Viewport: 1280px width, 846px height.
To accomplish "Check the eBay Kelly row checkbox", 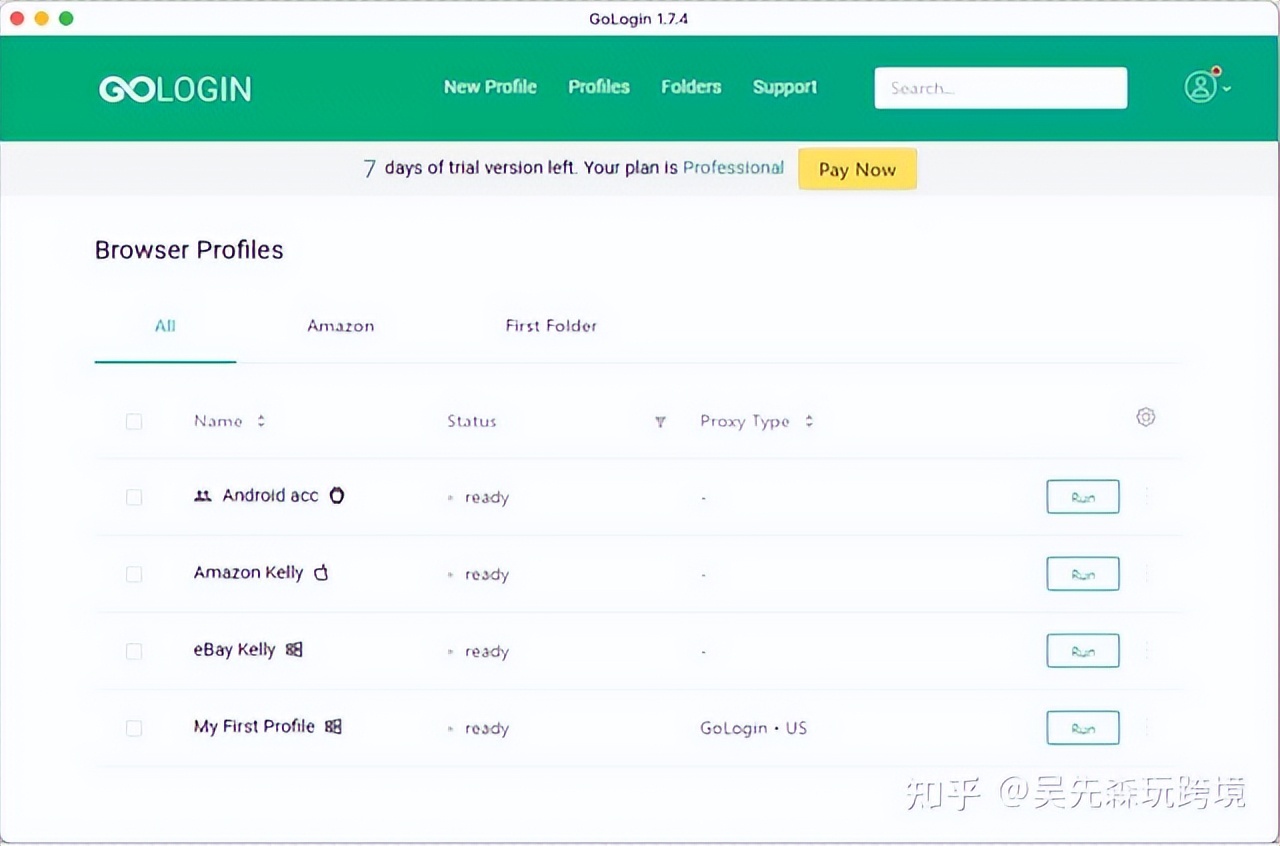I will click(134, 651).
